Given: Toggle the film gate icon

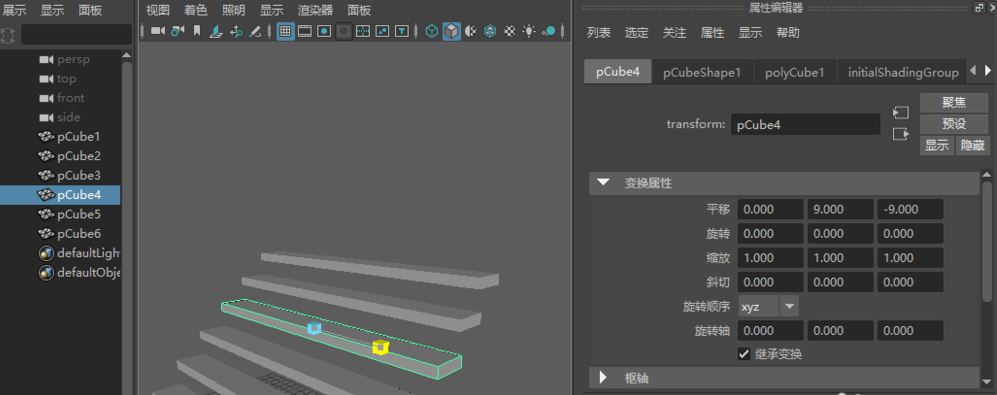Looking at the screenshot, I should point(305,31).
